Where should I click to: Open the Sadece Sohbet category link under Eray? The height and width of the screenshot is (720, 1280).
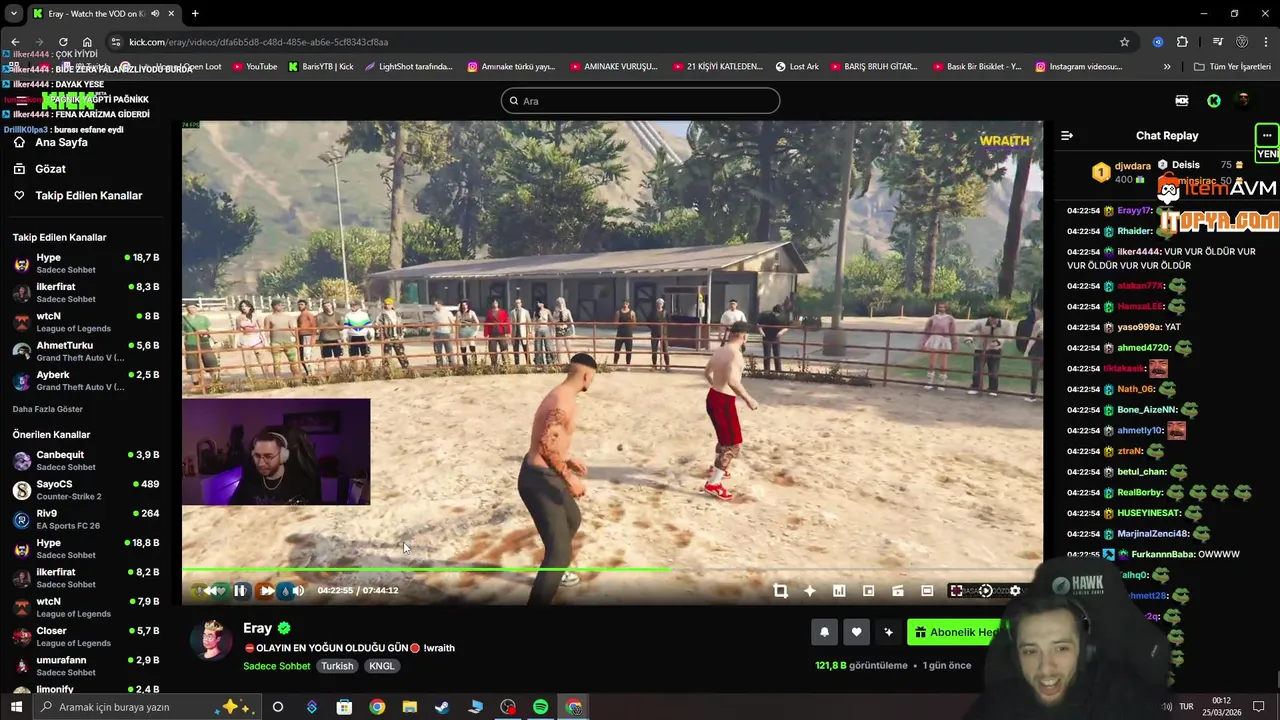(277, 666)
